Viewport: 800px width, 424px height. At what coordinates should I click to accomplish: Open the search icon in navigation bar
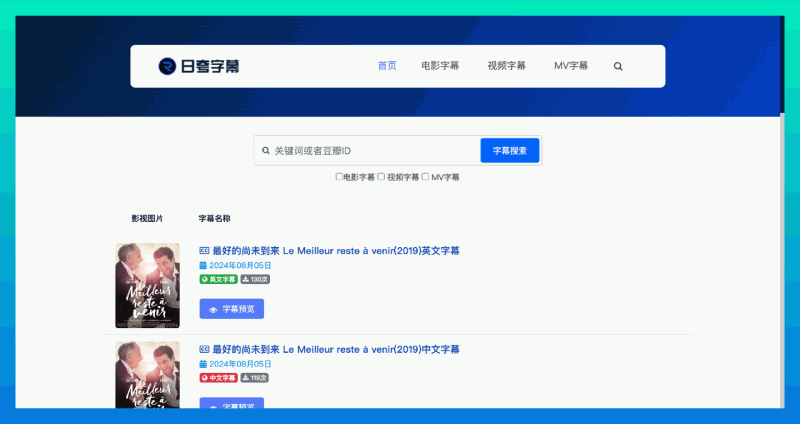point(618,66)
